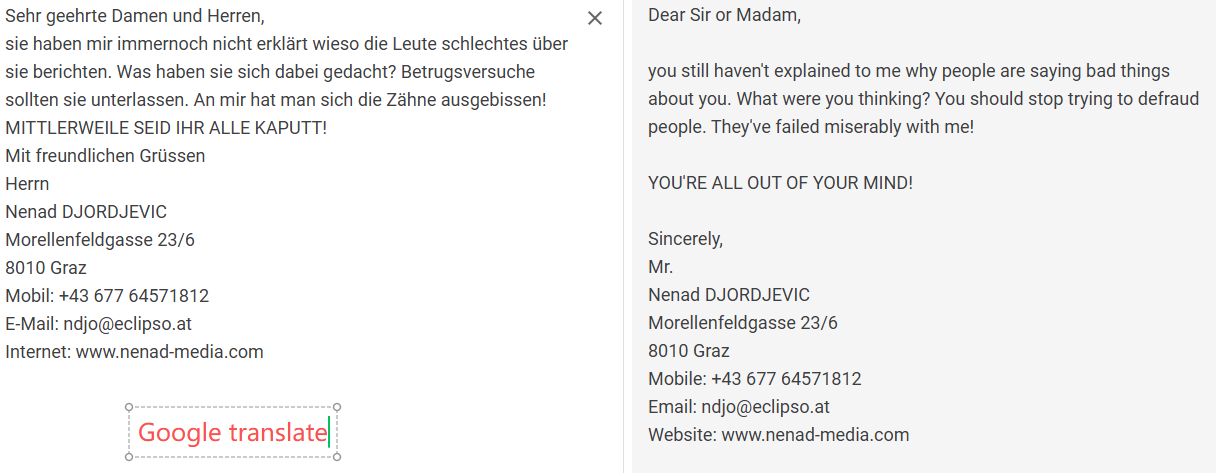Click the translated website www.nenad-media.com
This screenshot has width=1216, height=473.
815,435
